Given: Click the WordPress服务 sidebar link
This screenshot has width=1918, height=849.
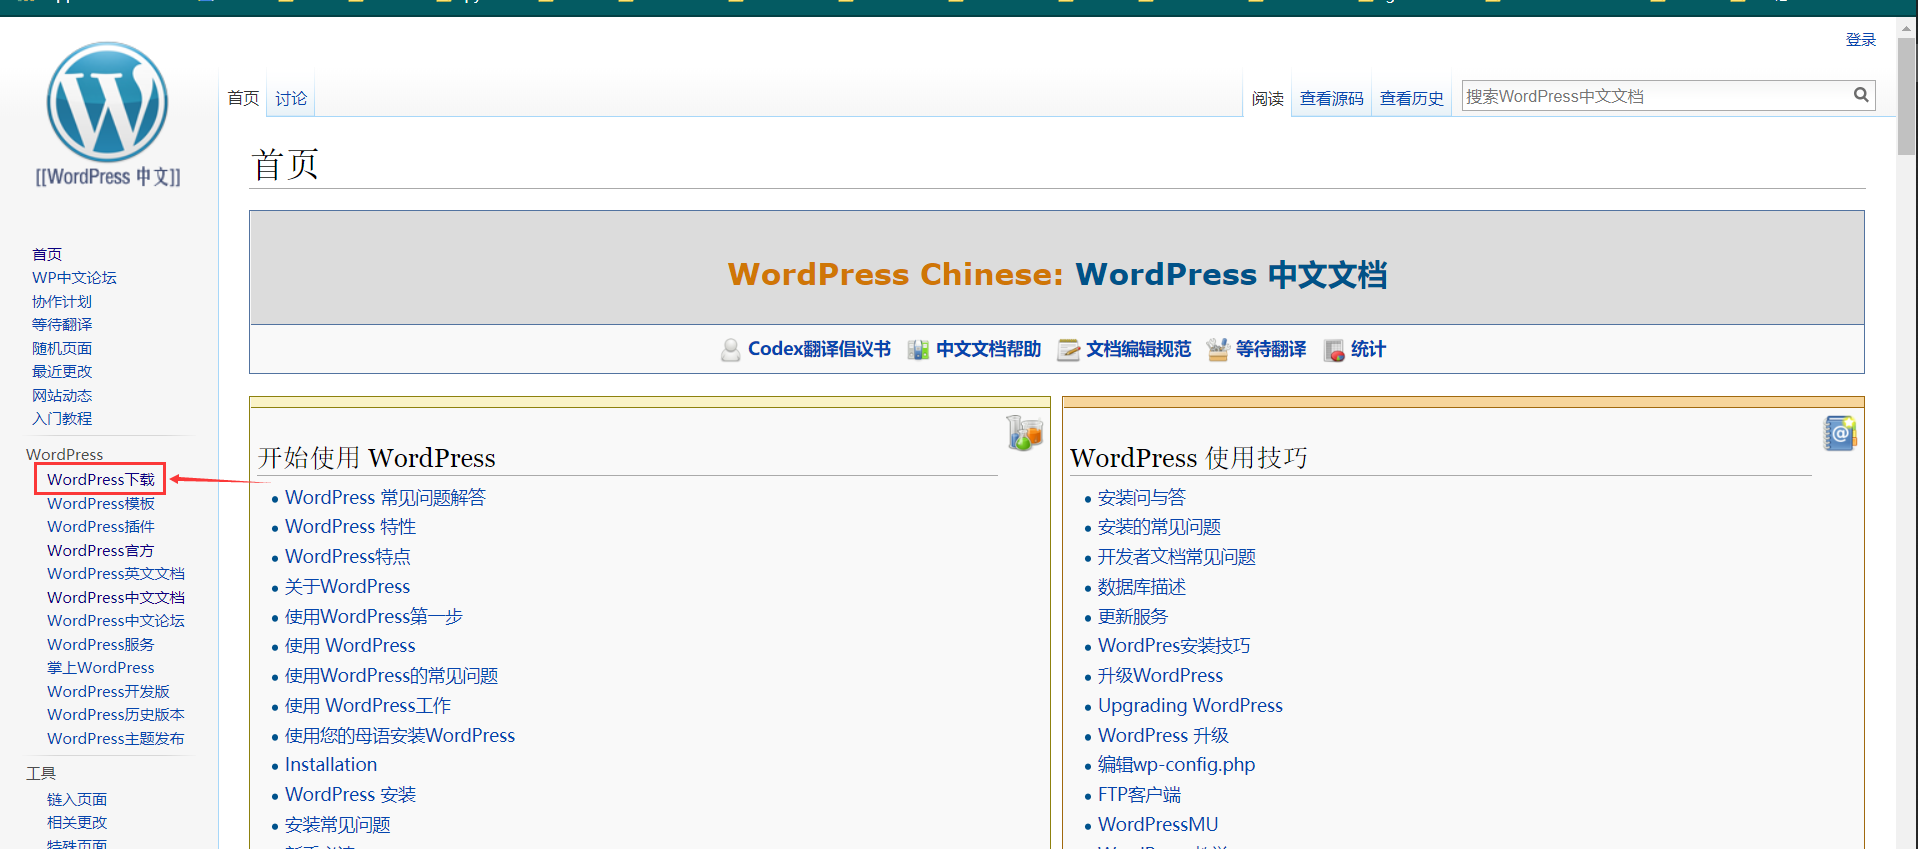Looking at the screenshot, I should [101, 644].
